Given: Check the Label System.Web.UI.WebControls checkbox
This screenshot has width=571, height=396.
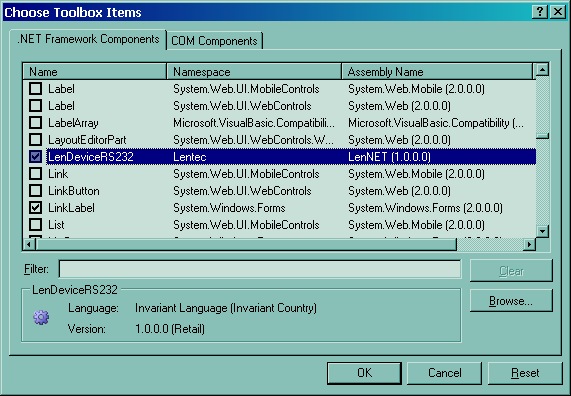Looking at the screenshot, I should 35,106.
